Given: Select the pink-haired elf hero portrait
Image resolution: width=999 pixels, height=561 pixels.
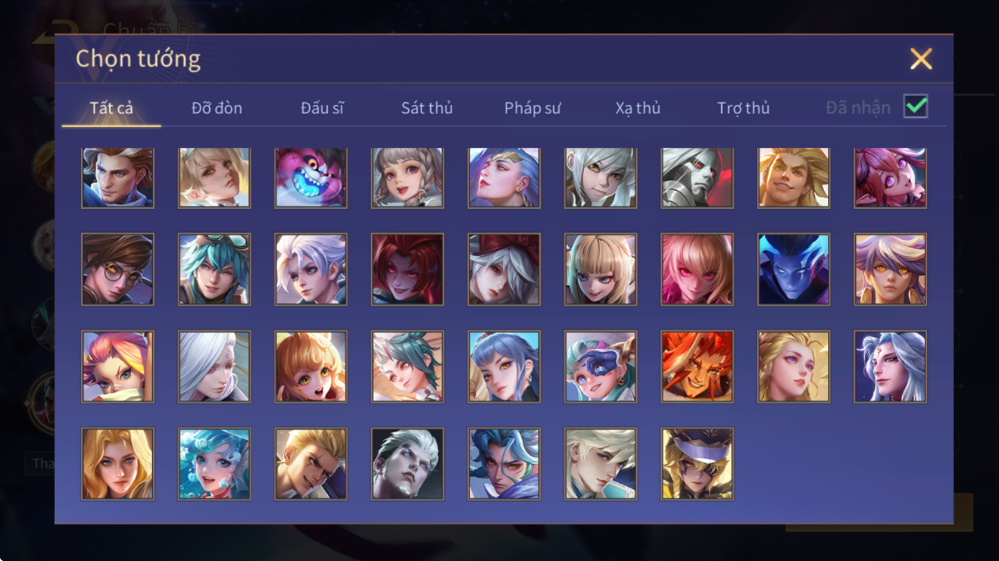Looking at the screenshot, I should point(890,178).
